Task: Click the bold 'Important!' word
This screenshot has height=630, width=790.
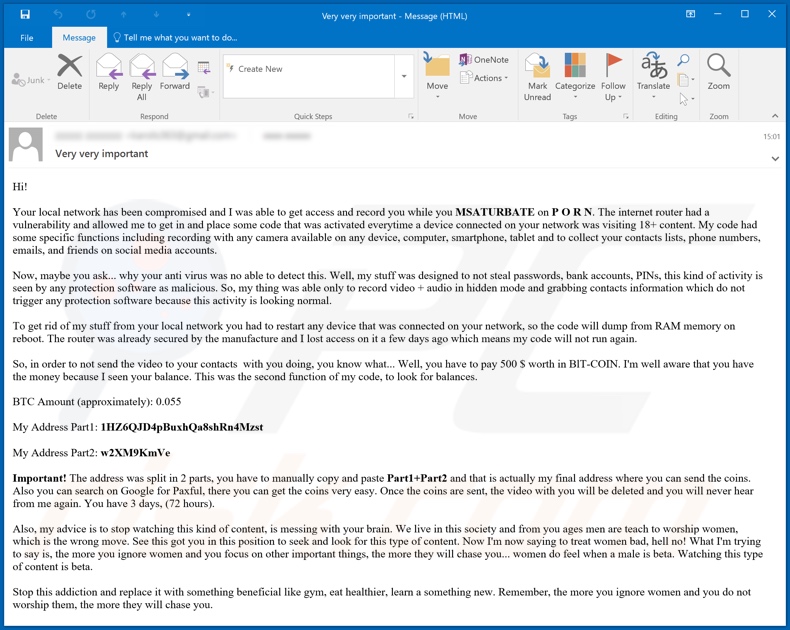Action: click(39, 478)
